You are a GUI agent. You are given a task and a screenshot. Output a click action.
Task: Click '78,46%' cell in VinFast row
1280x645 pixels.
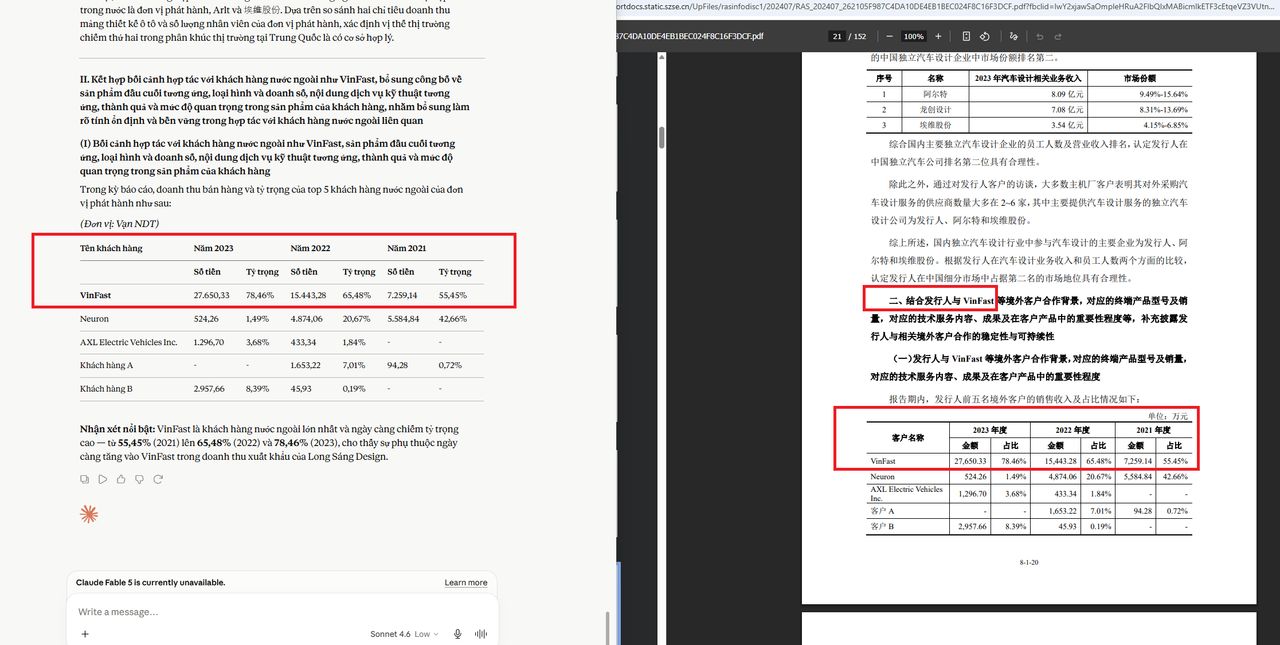point(260,295)
